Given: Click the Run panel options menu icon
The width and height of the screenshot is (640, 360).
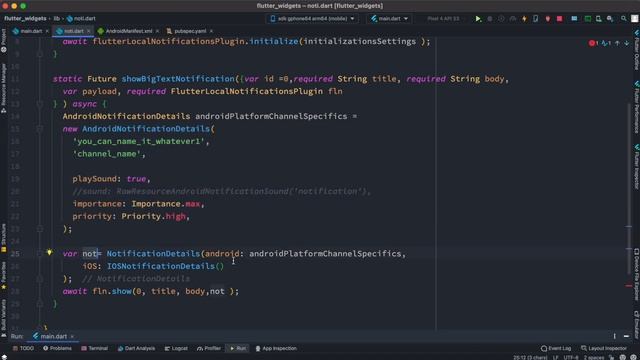Looking at the screenshot, I should [x=614, y=336].
